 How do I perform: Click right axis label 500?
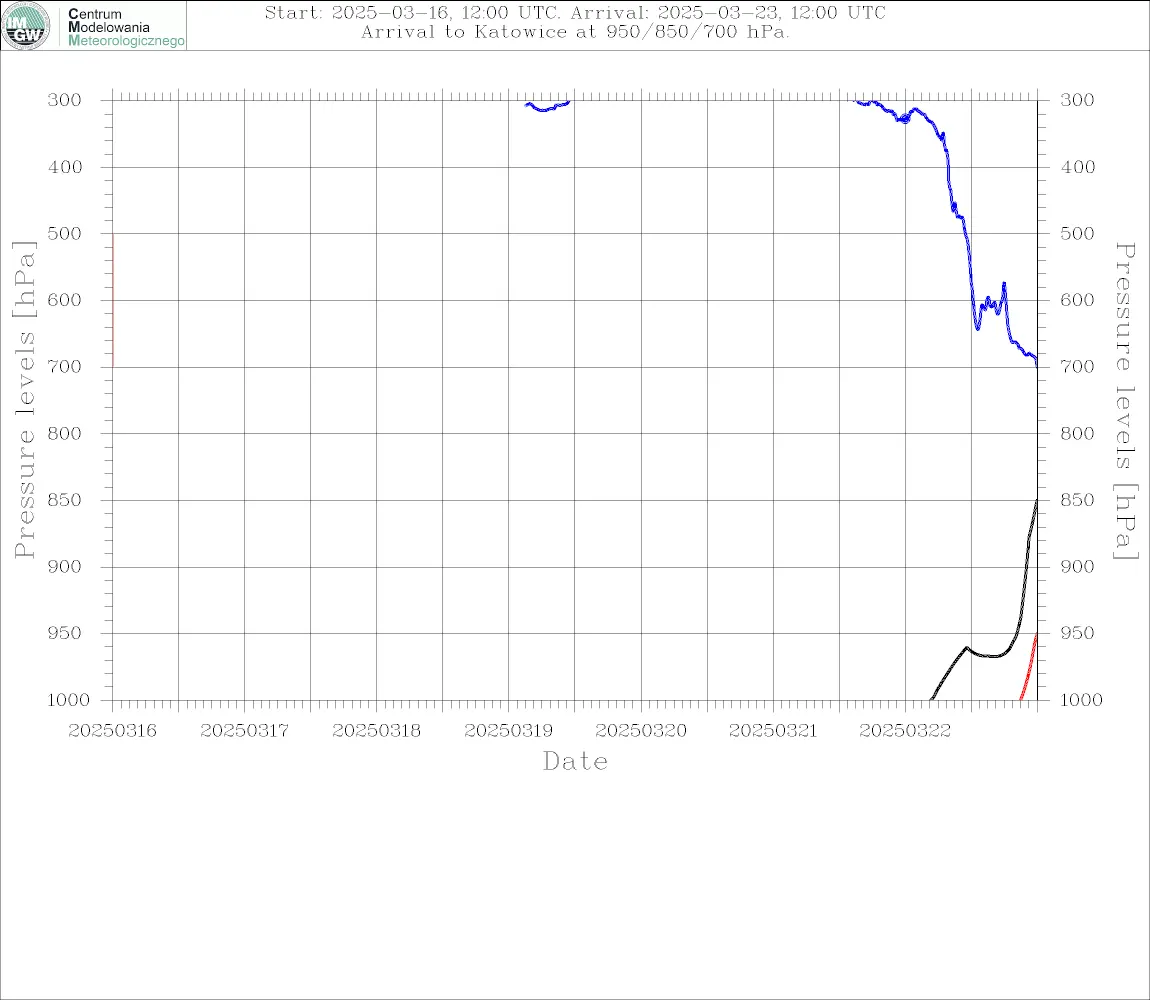click(1077, 233)
